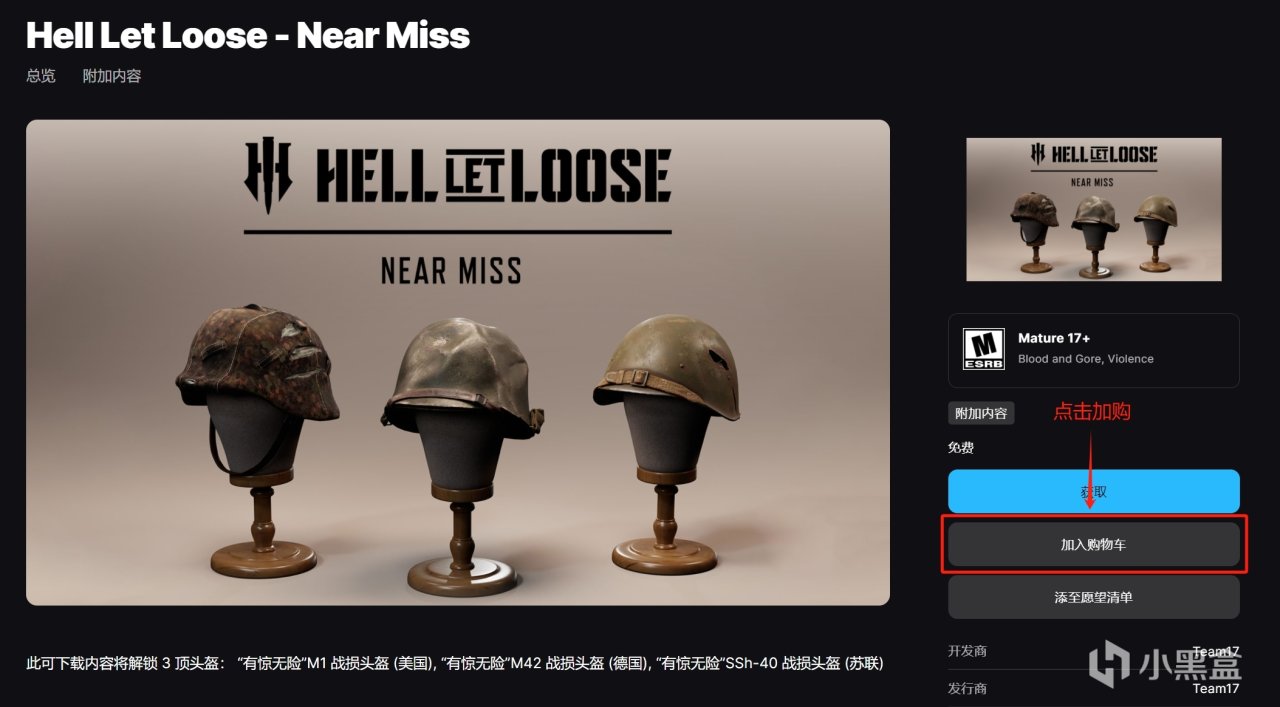Click the Near Miss thumbnail preview on the right
1280x707 pixels.
(1093, 209)
